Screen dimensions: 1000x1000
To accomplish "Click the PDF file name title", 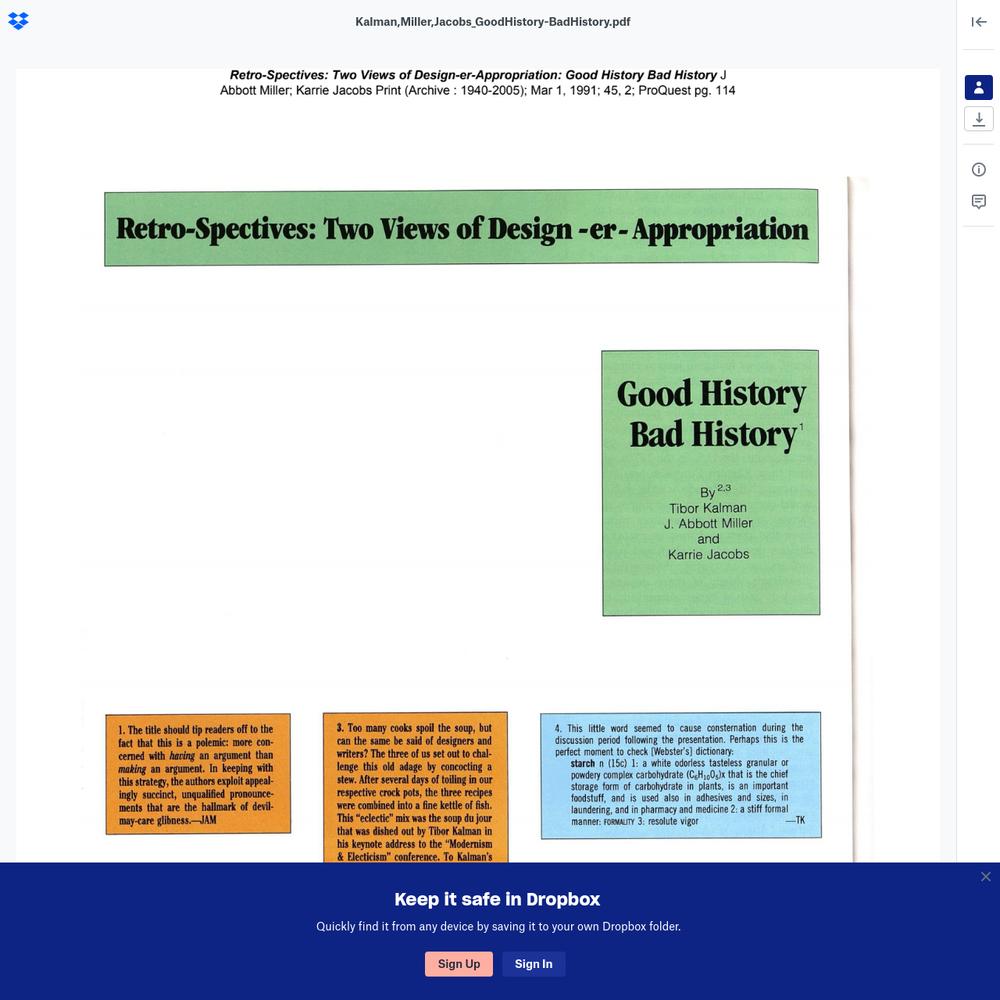I will point(492,22).
